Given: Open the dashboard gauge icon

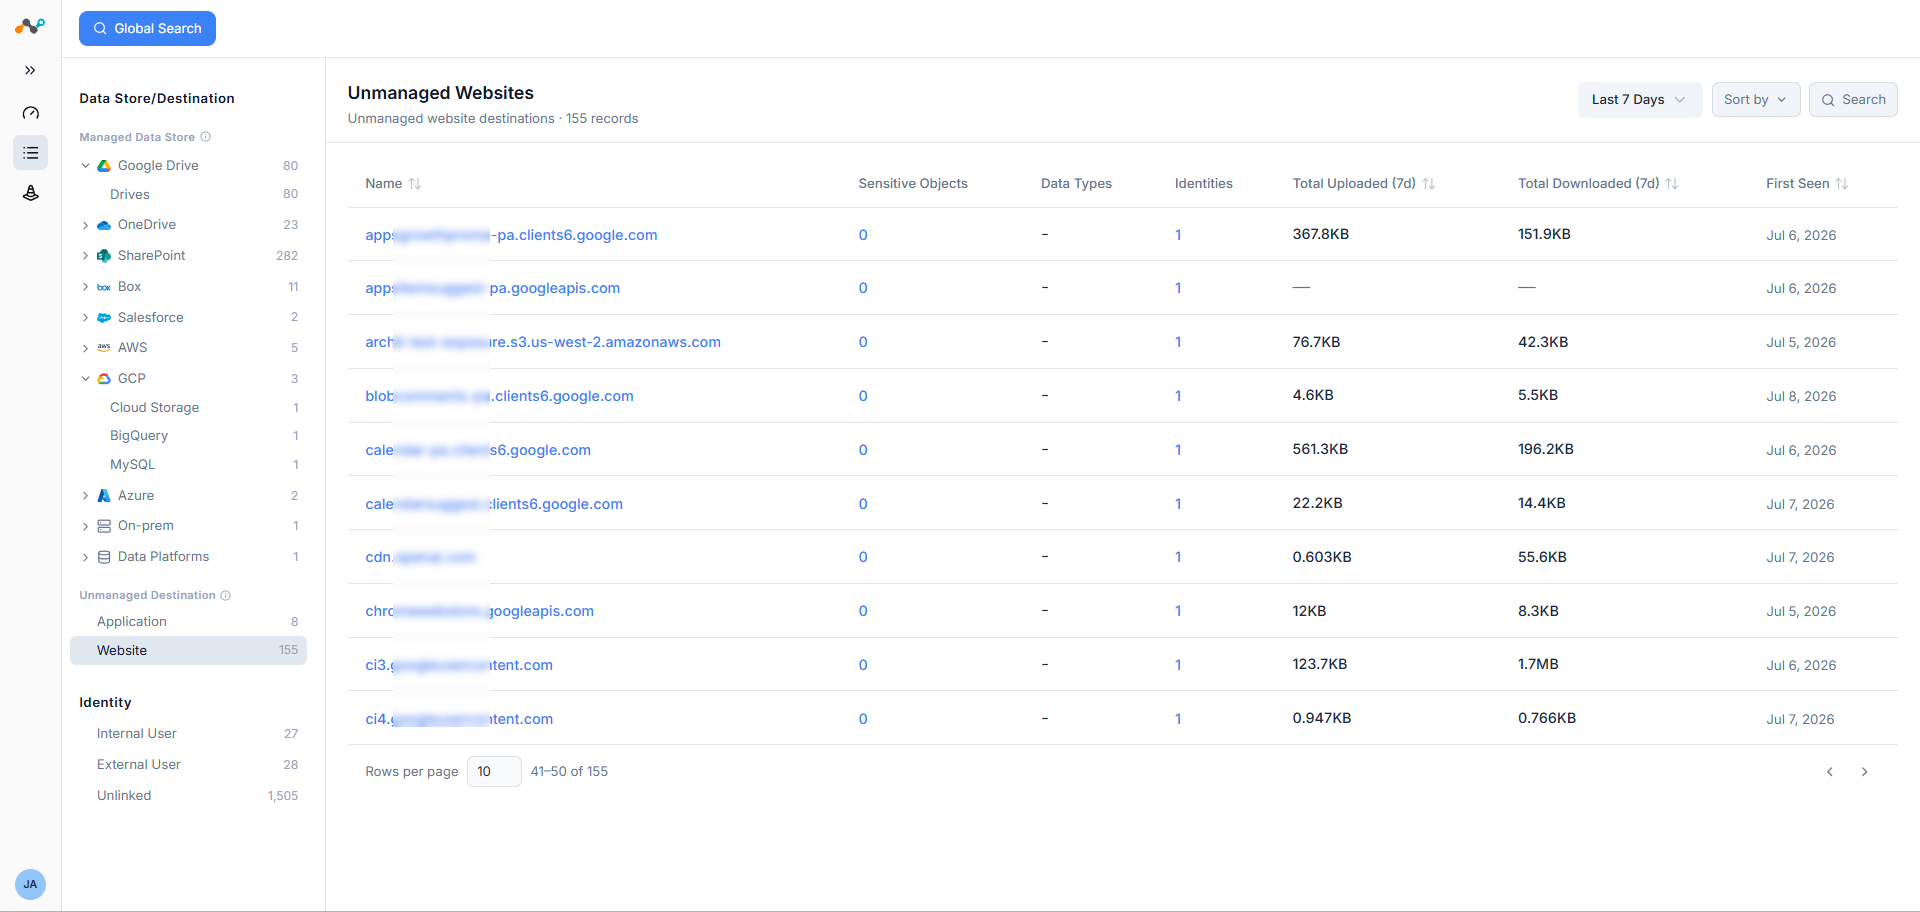Looking at the screenshot, I should coord(31,113).
